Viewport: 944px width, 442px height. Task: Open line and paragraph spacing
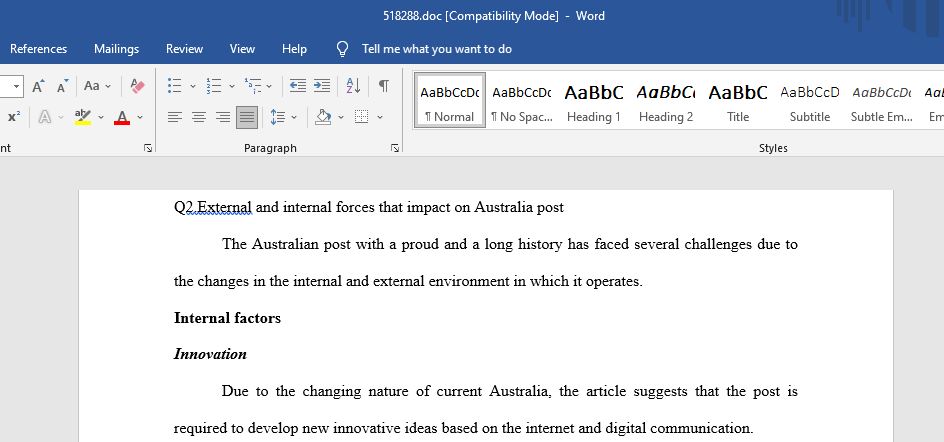tap(278, 117)
